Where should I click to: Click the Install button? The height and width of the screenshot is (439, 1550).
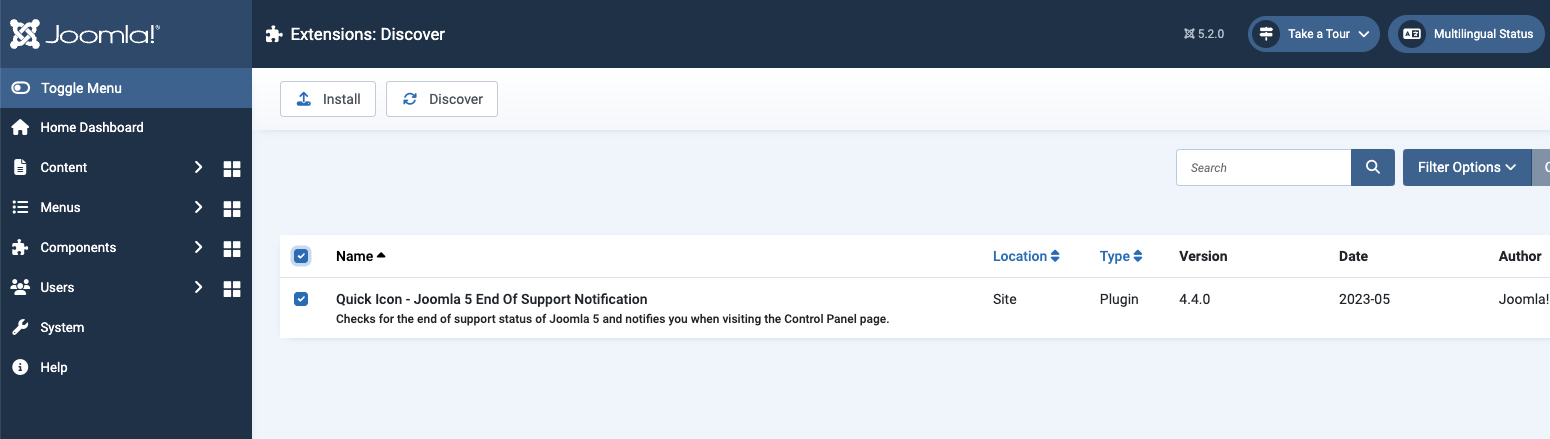[328, 99]
